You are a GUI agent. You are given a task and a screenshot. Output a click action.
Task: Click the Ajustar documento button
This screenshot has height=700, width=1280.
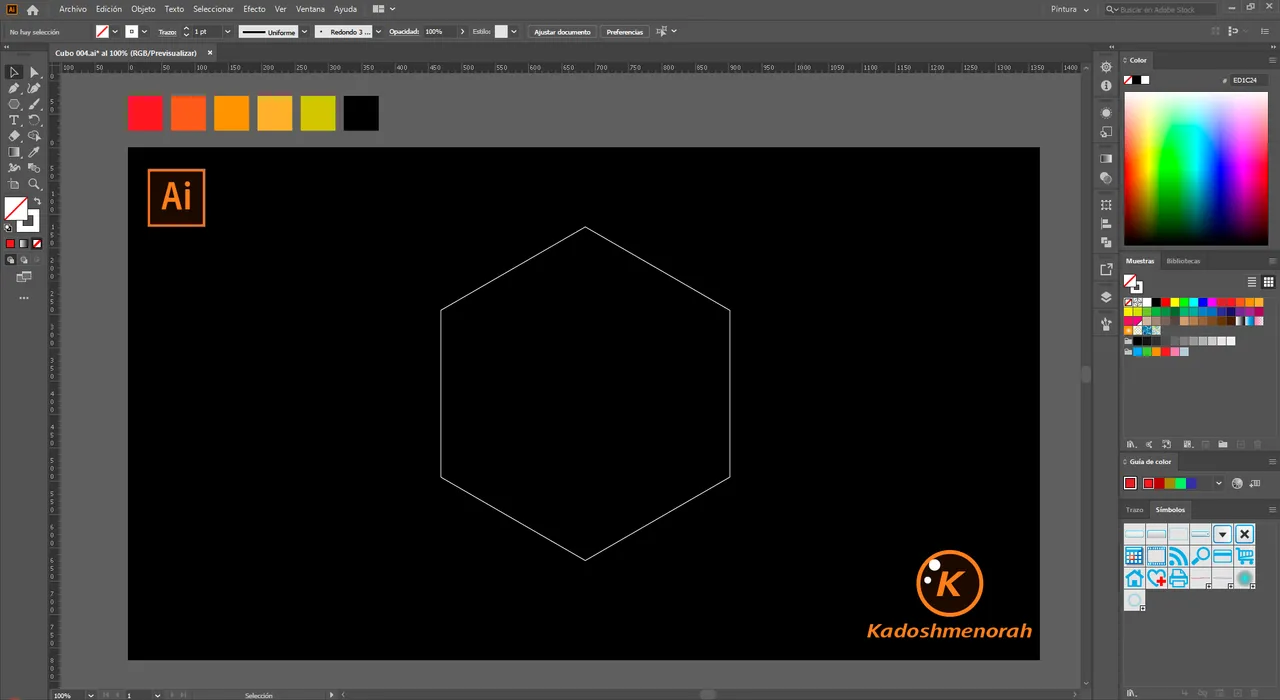(x=562, y=32)
